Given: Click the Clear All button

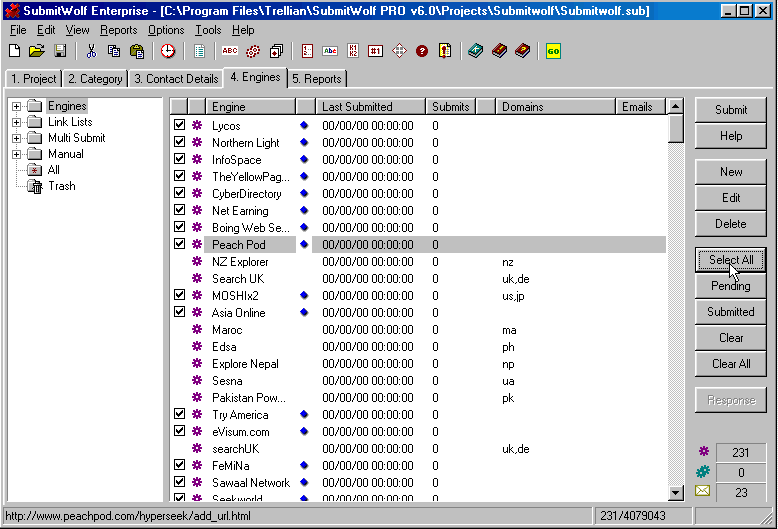Looking at the screenshot, I should click(x=731, y=364).
